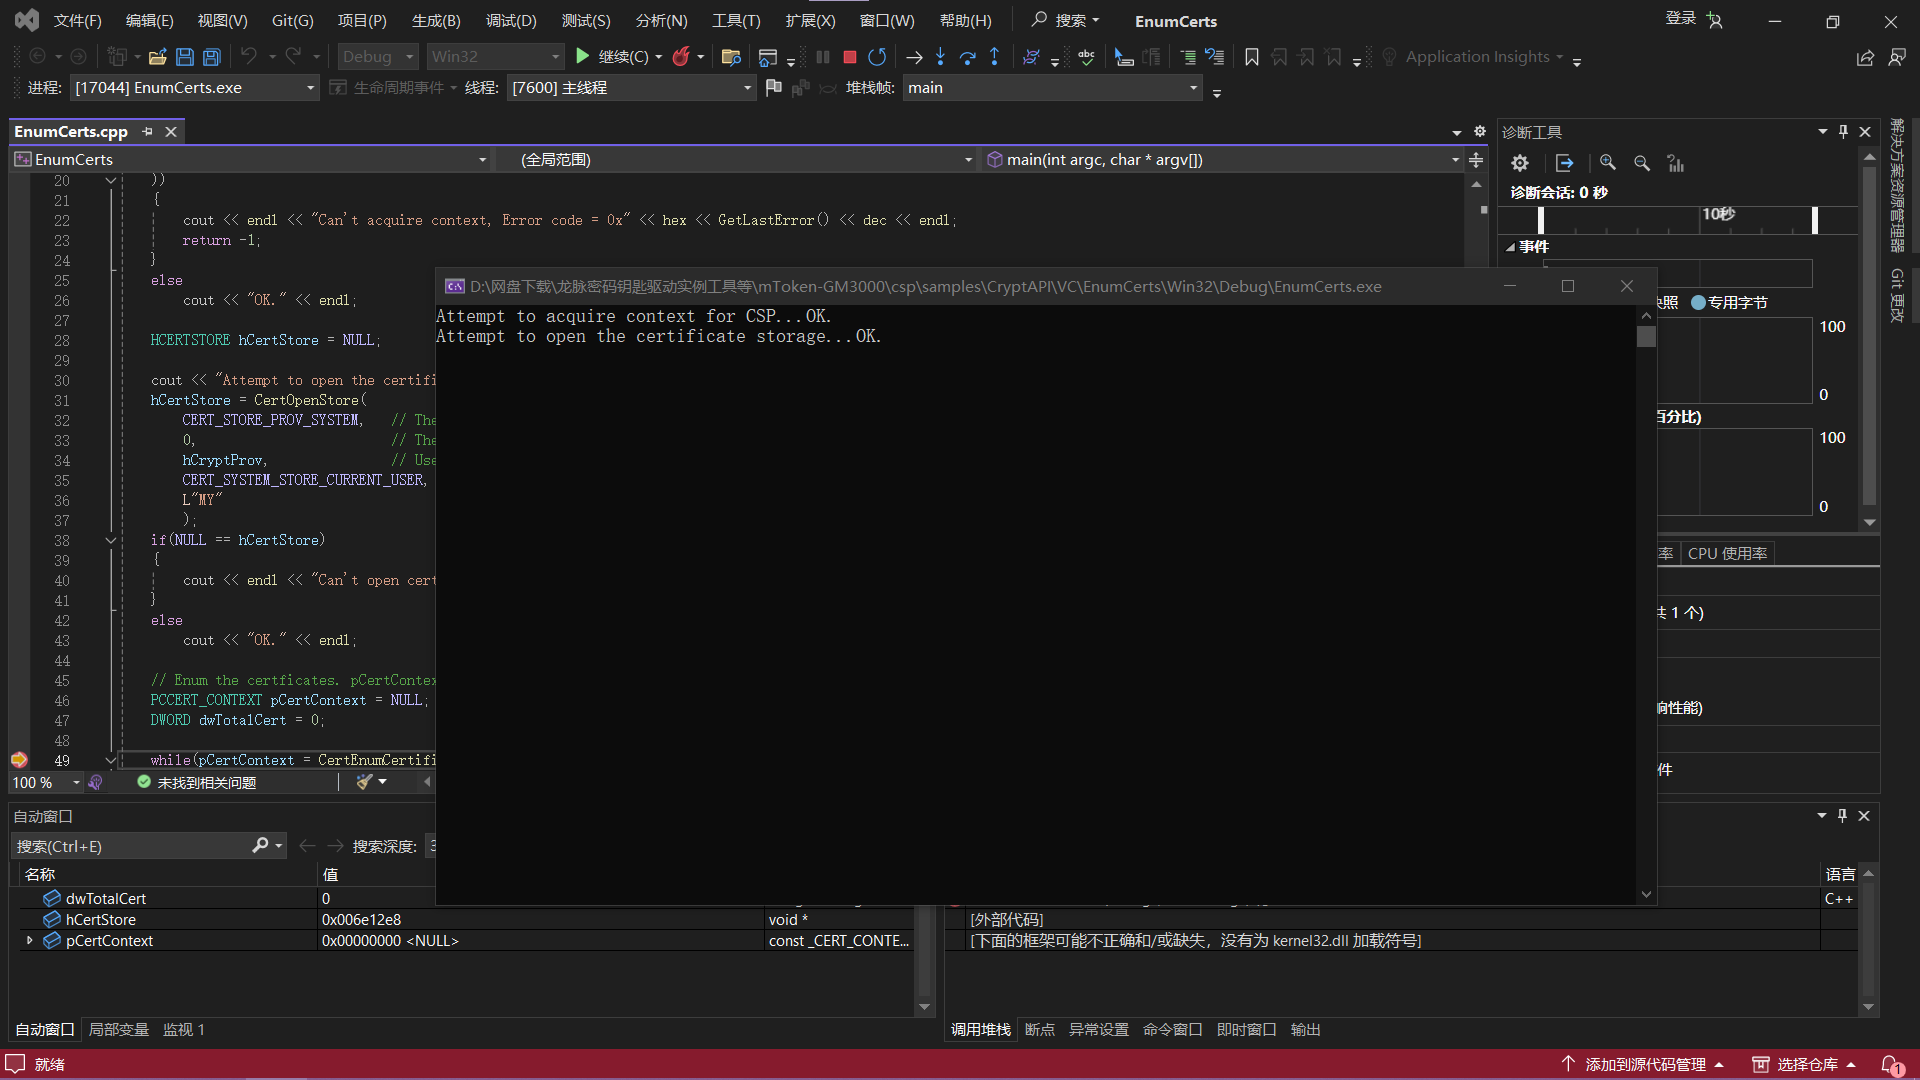Open diagnostic tools settings gear
This screenshot has width=1920, height=1080.
click(1520, 163)
